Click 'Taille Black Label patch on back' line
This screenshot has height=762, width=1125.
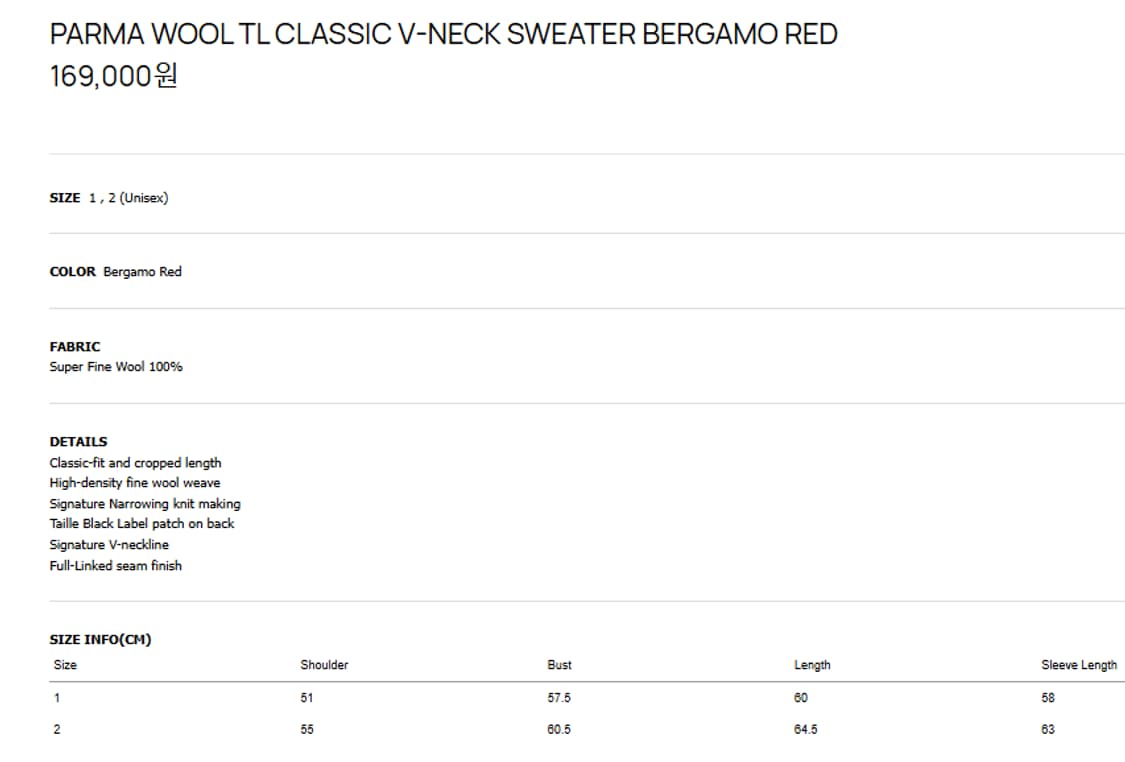(x=142, y=524)
